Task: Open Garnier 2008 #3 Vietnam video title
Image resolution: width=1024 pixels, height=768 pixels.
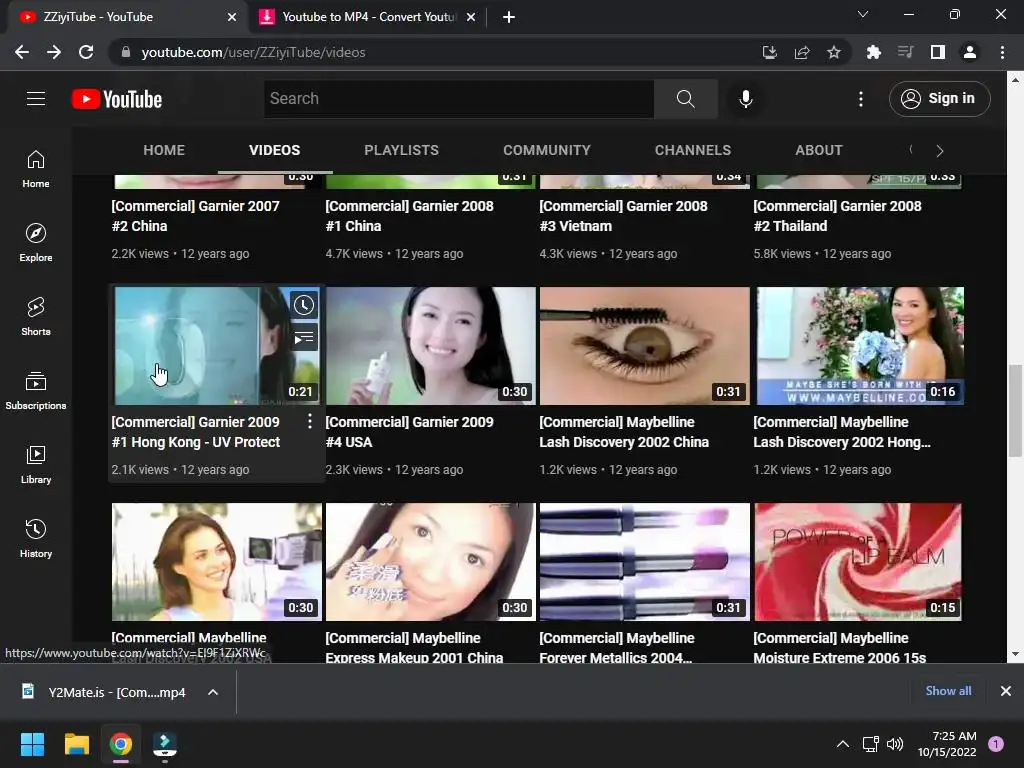Action: [x=623, y=216]
